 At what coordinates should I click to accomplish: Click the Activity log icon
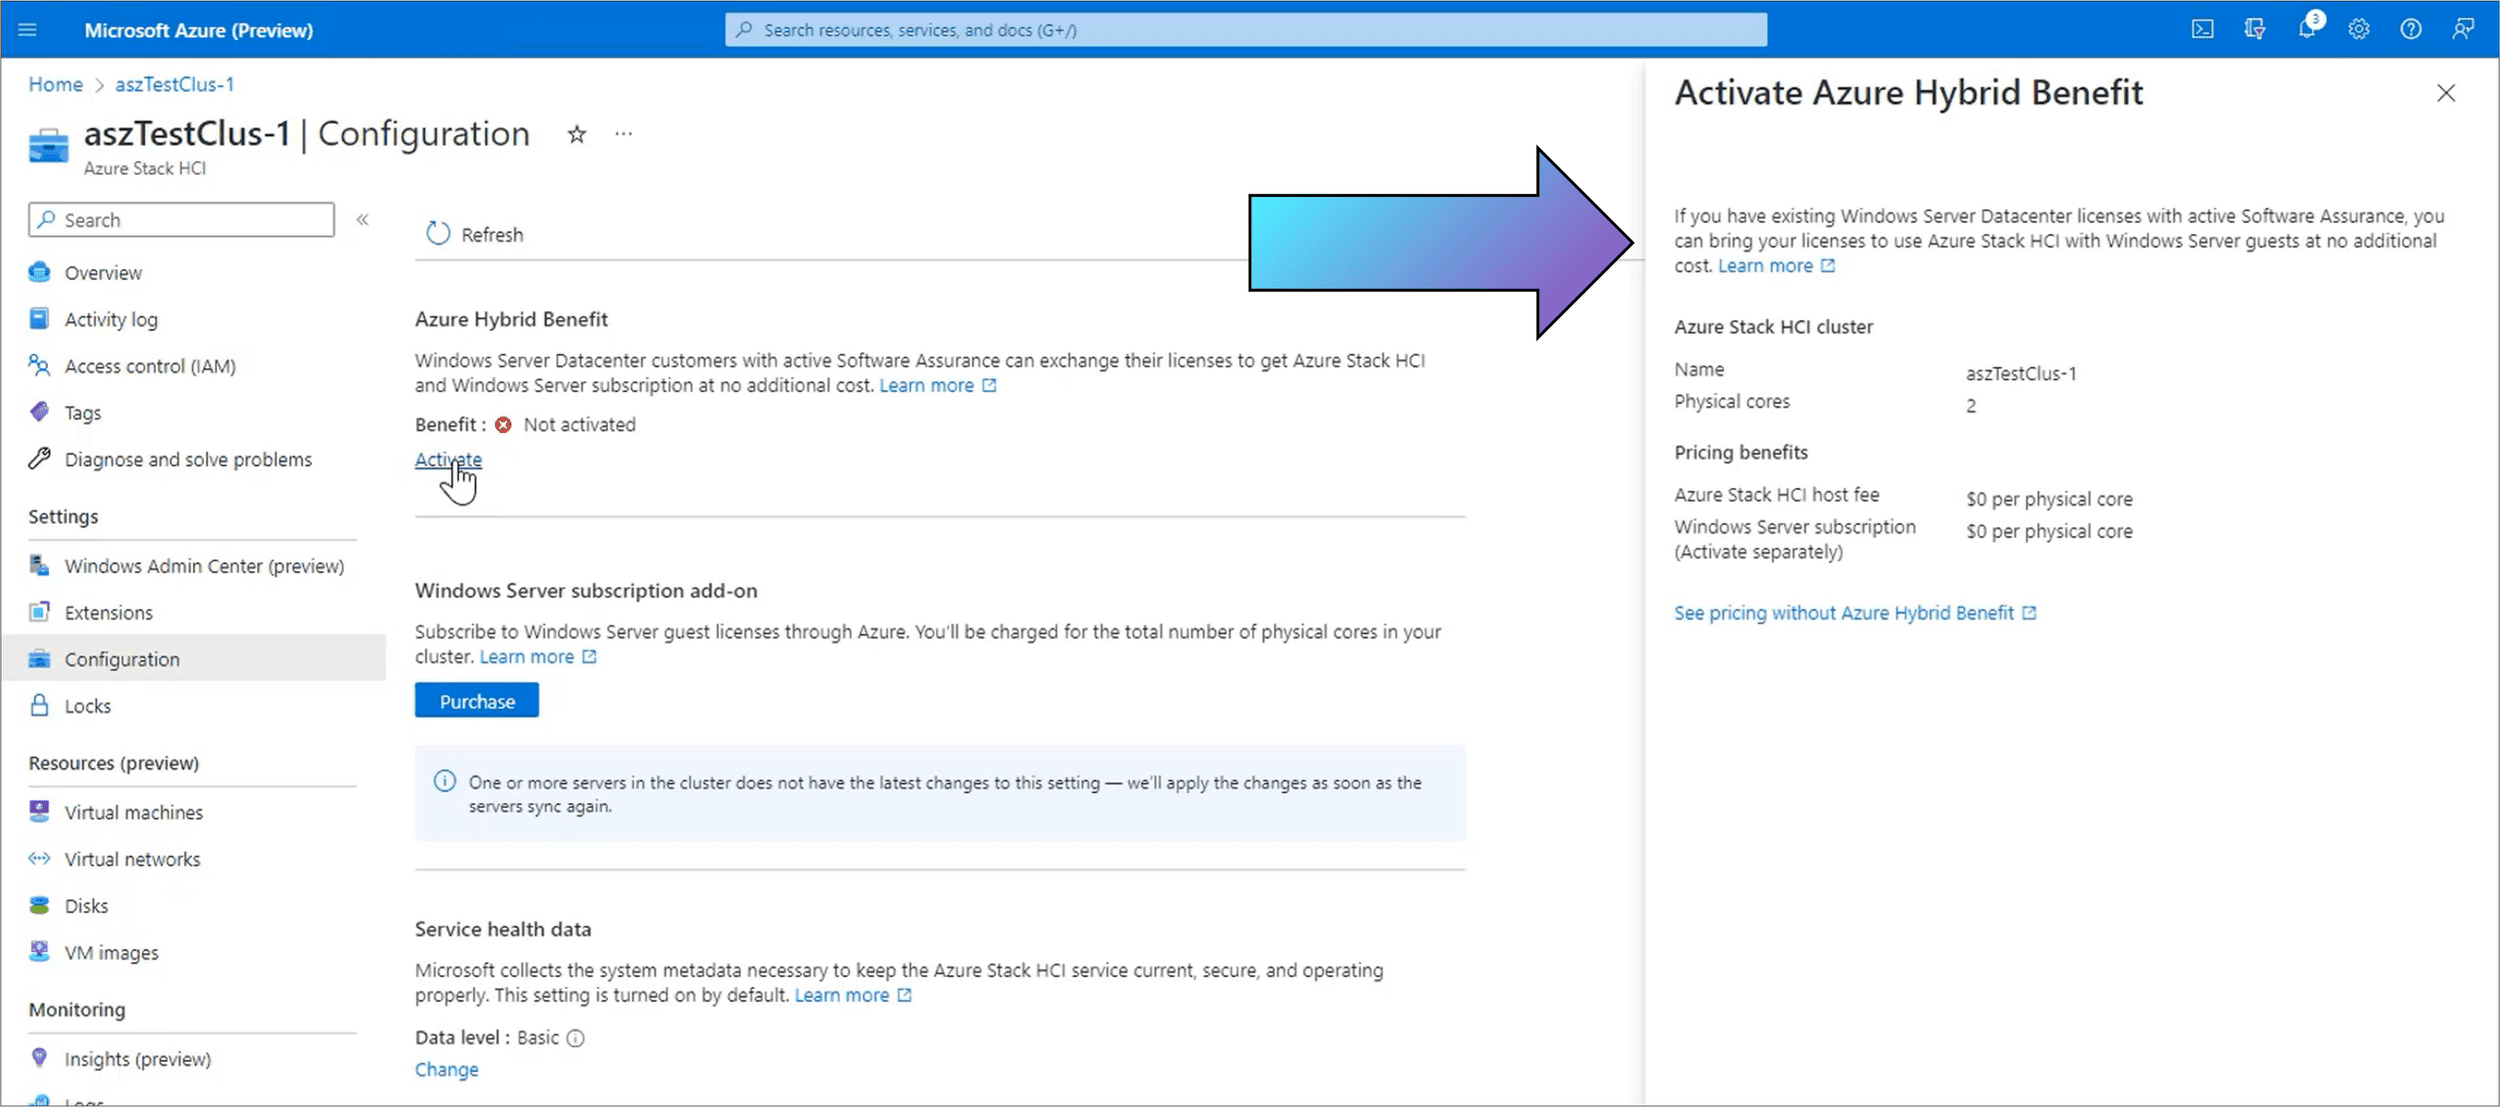(40, 319)
